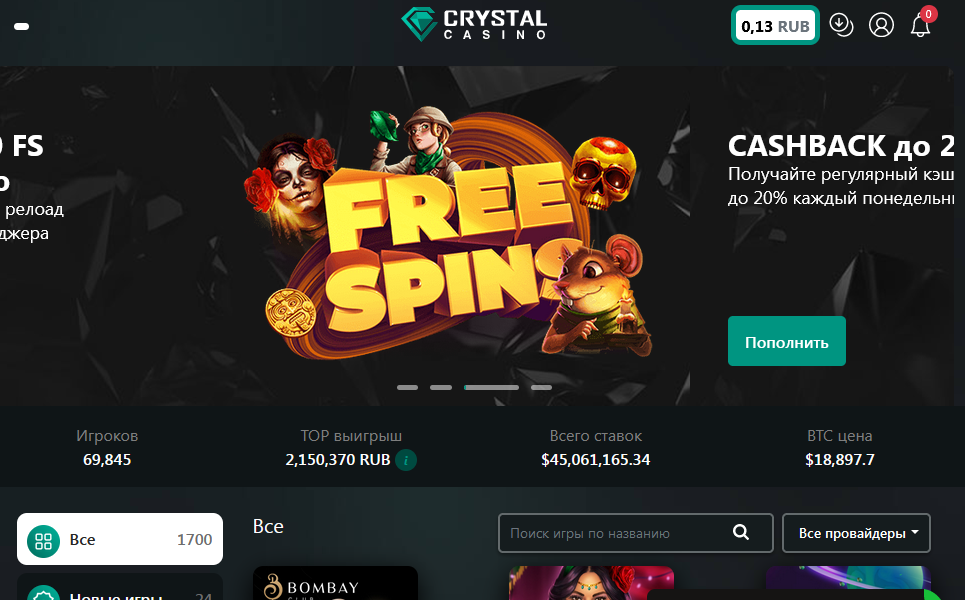Viewport: 965px width, 600px height.
Task: Click the Все провайдеры dropdown arrow
Action: pyautogui.click(x=915, y=532)
